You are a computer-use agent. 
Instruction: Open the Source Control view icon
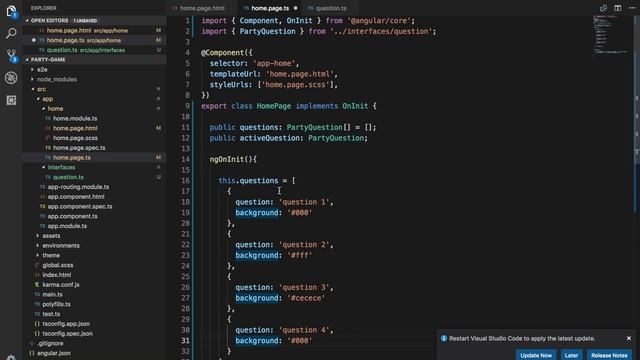11,55
